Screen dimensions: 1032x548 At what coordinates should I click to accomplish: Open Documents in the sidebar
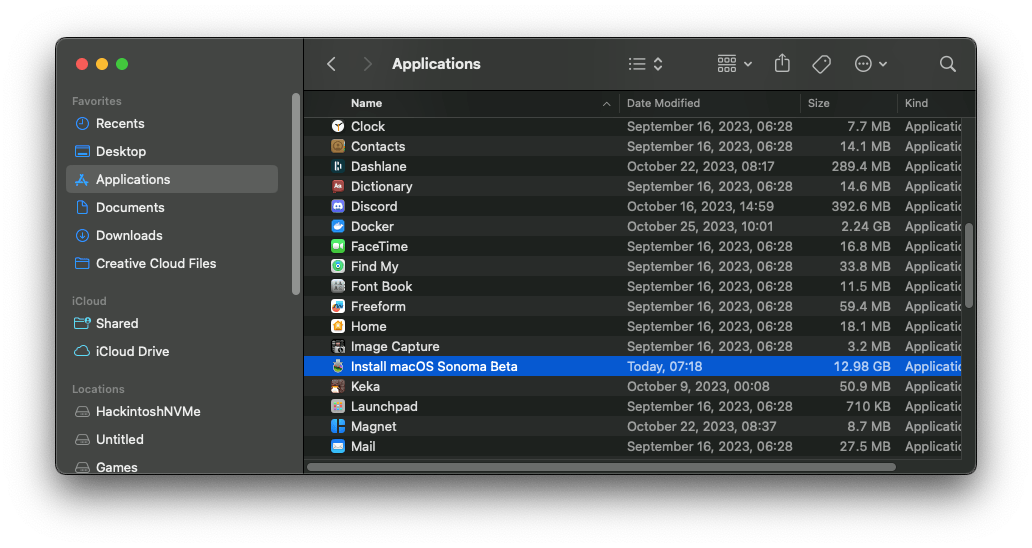tap(172, 207)
